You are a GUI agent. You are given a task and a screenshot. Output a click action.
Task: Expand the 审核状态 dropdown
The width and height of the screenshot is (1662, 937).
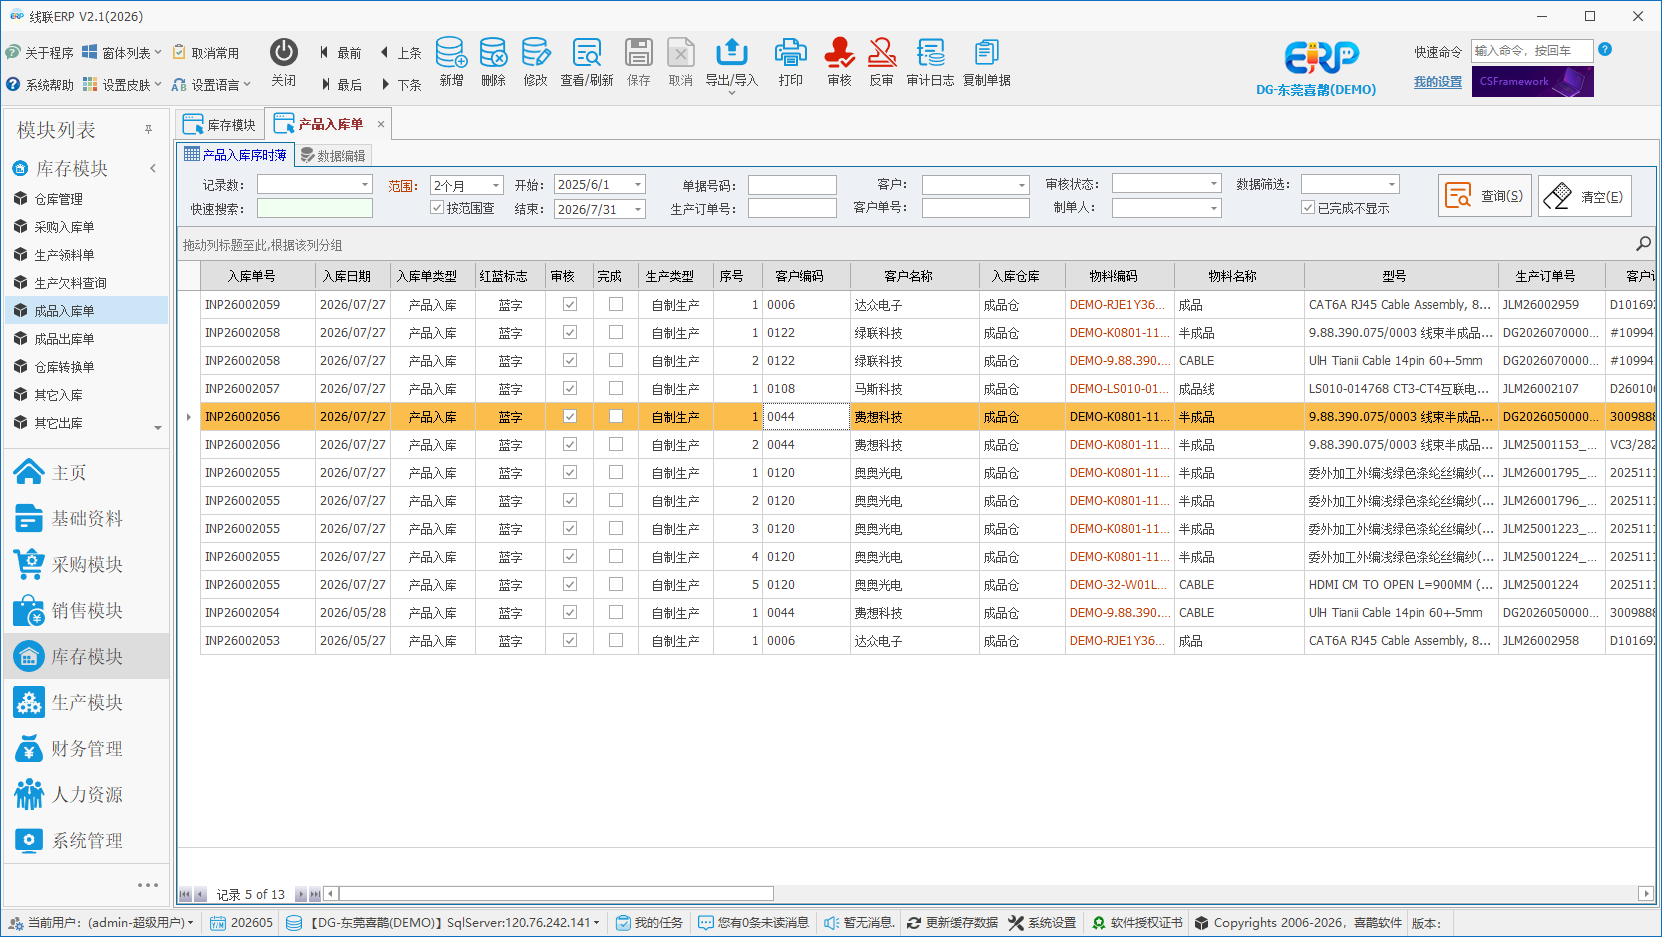pos(1214,184)
